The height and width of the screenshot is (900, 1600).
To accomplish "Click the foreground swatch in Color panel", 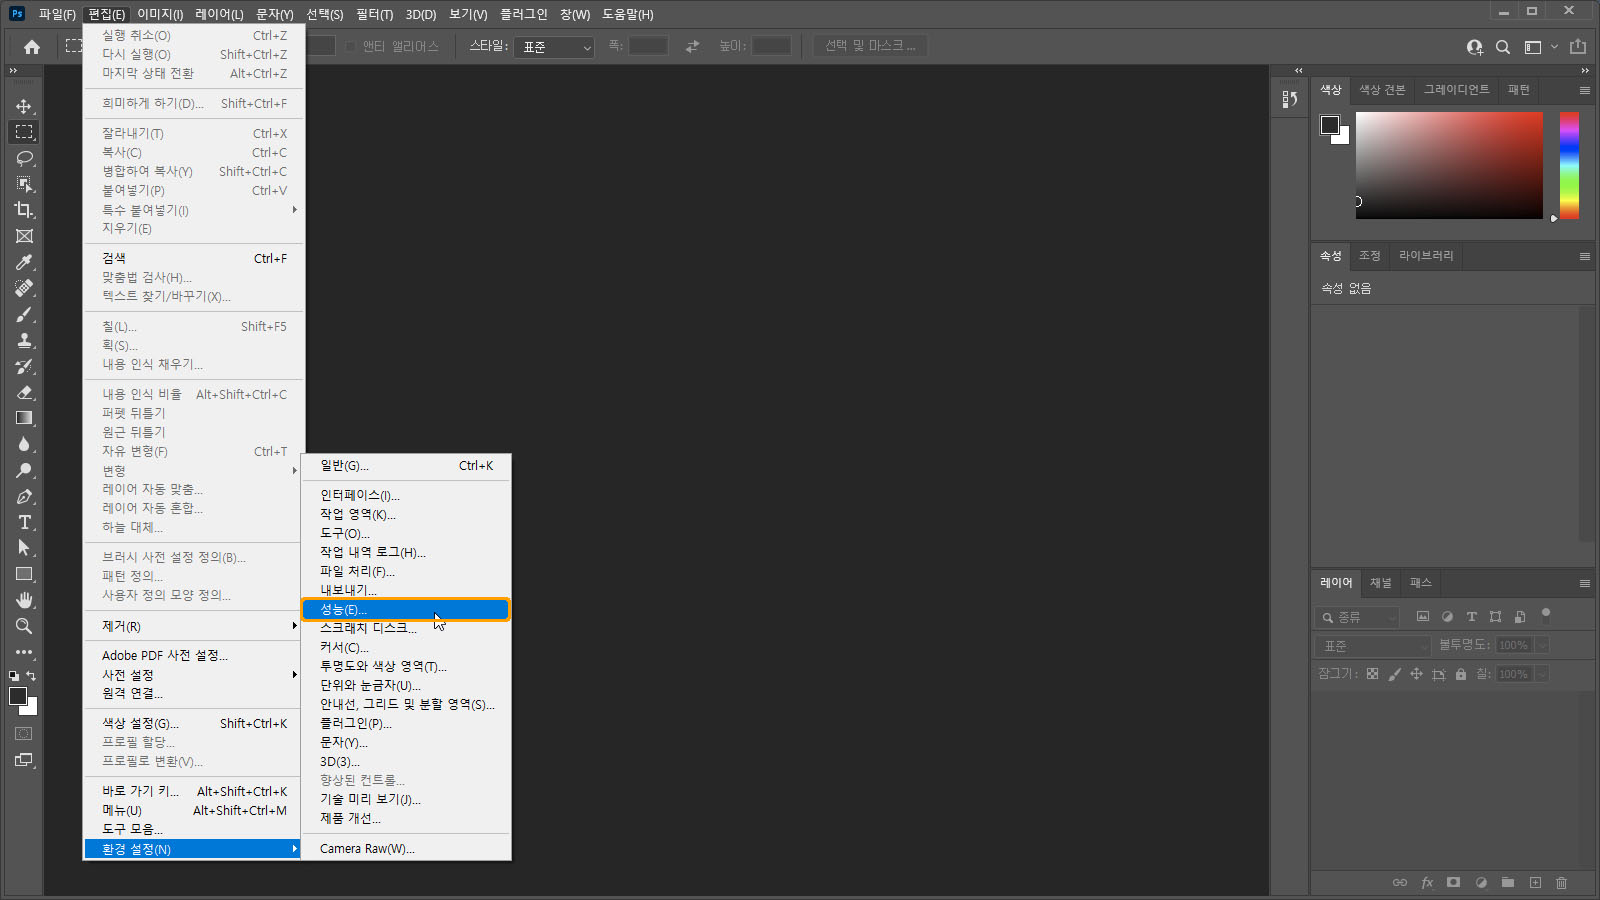I will click(1329, 125).
